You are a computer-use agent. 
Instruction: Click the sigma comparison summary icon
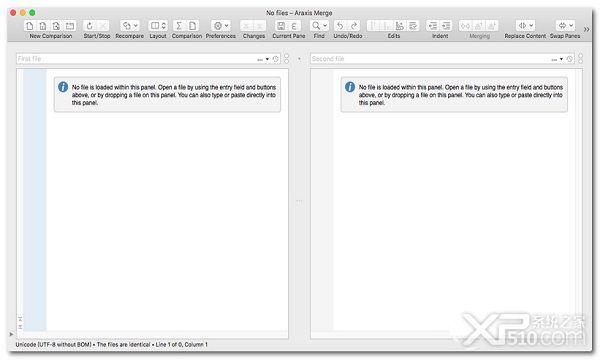[x=179, y=26]
